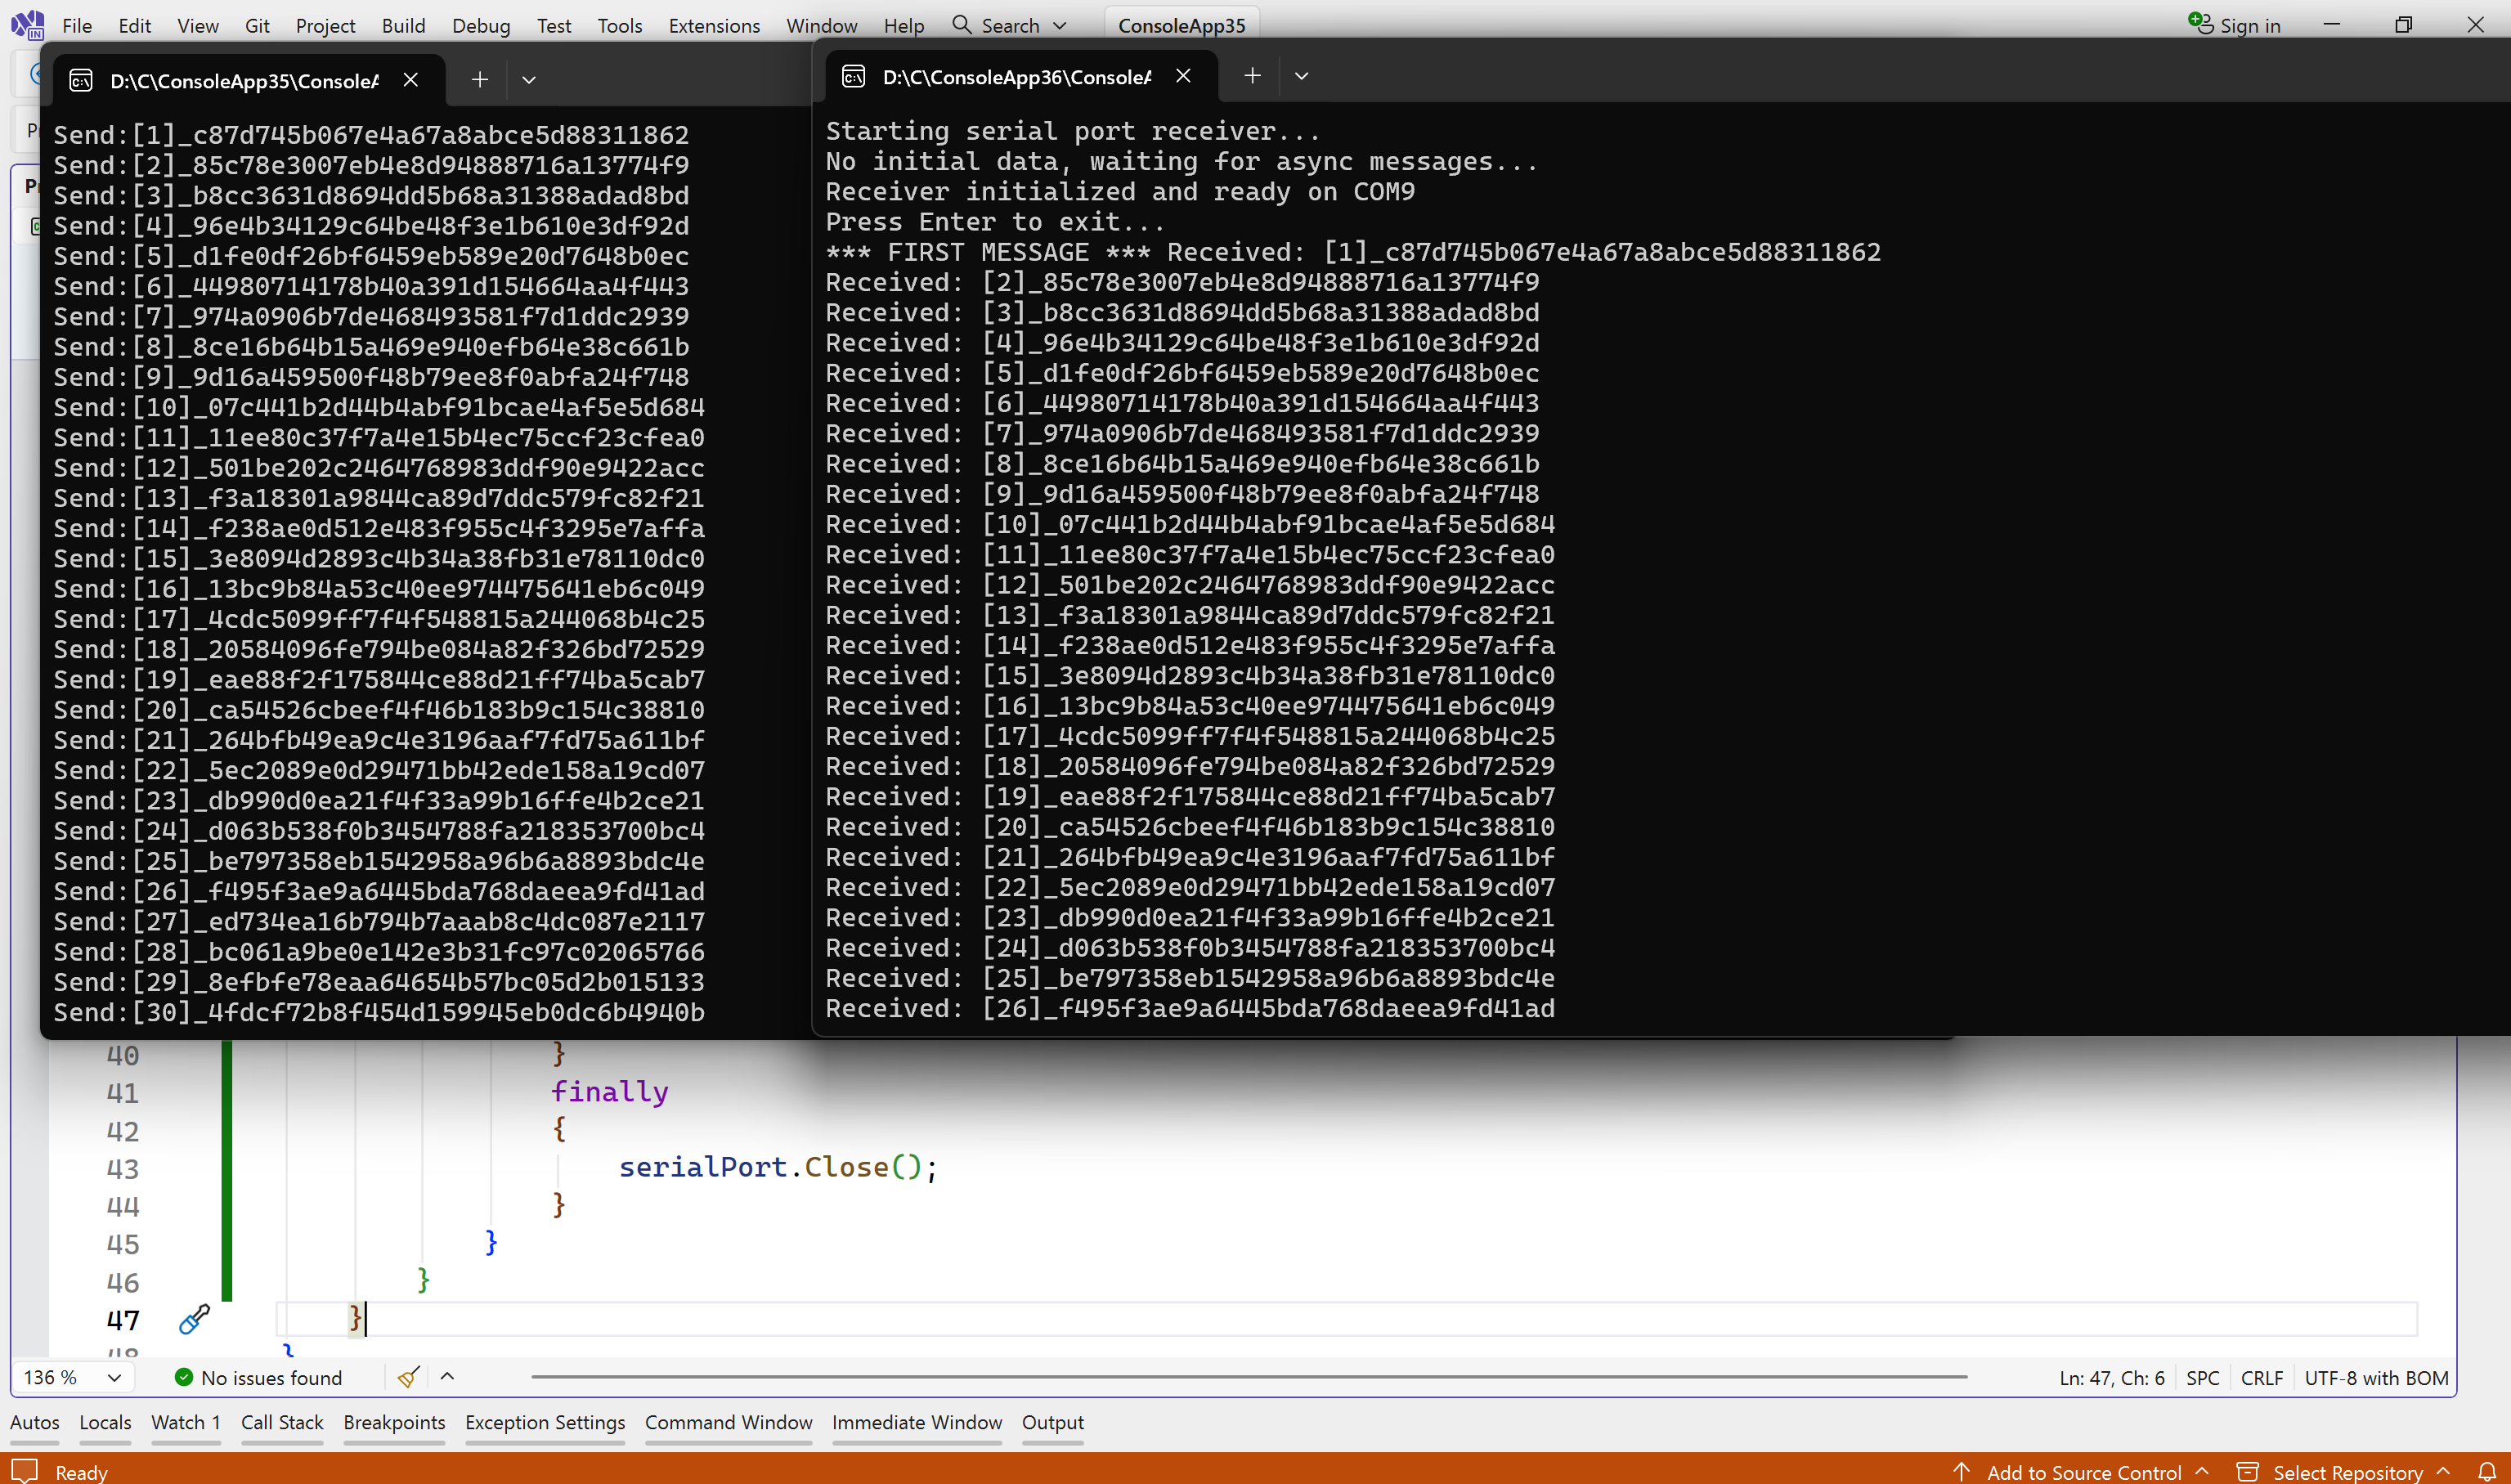
Task: Click Add to Source Control
Action: (x=2083, y=1471)
